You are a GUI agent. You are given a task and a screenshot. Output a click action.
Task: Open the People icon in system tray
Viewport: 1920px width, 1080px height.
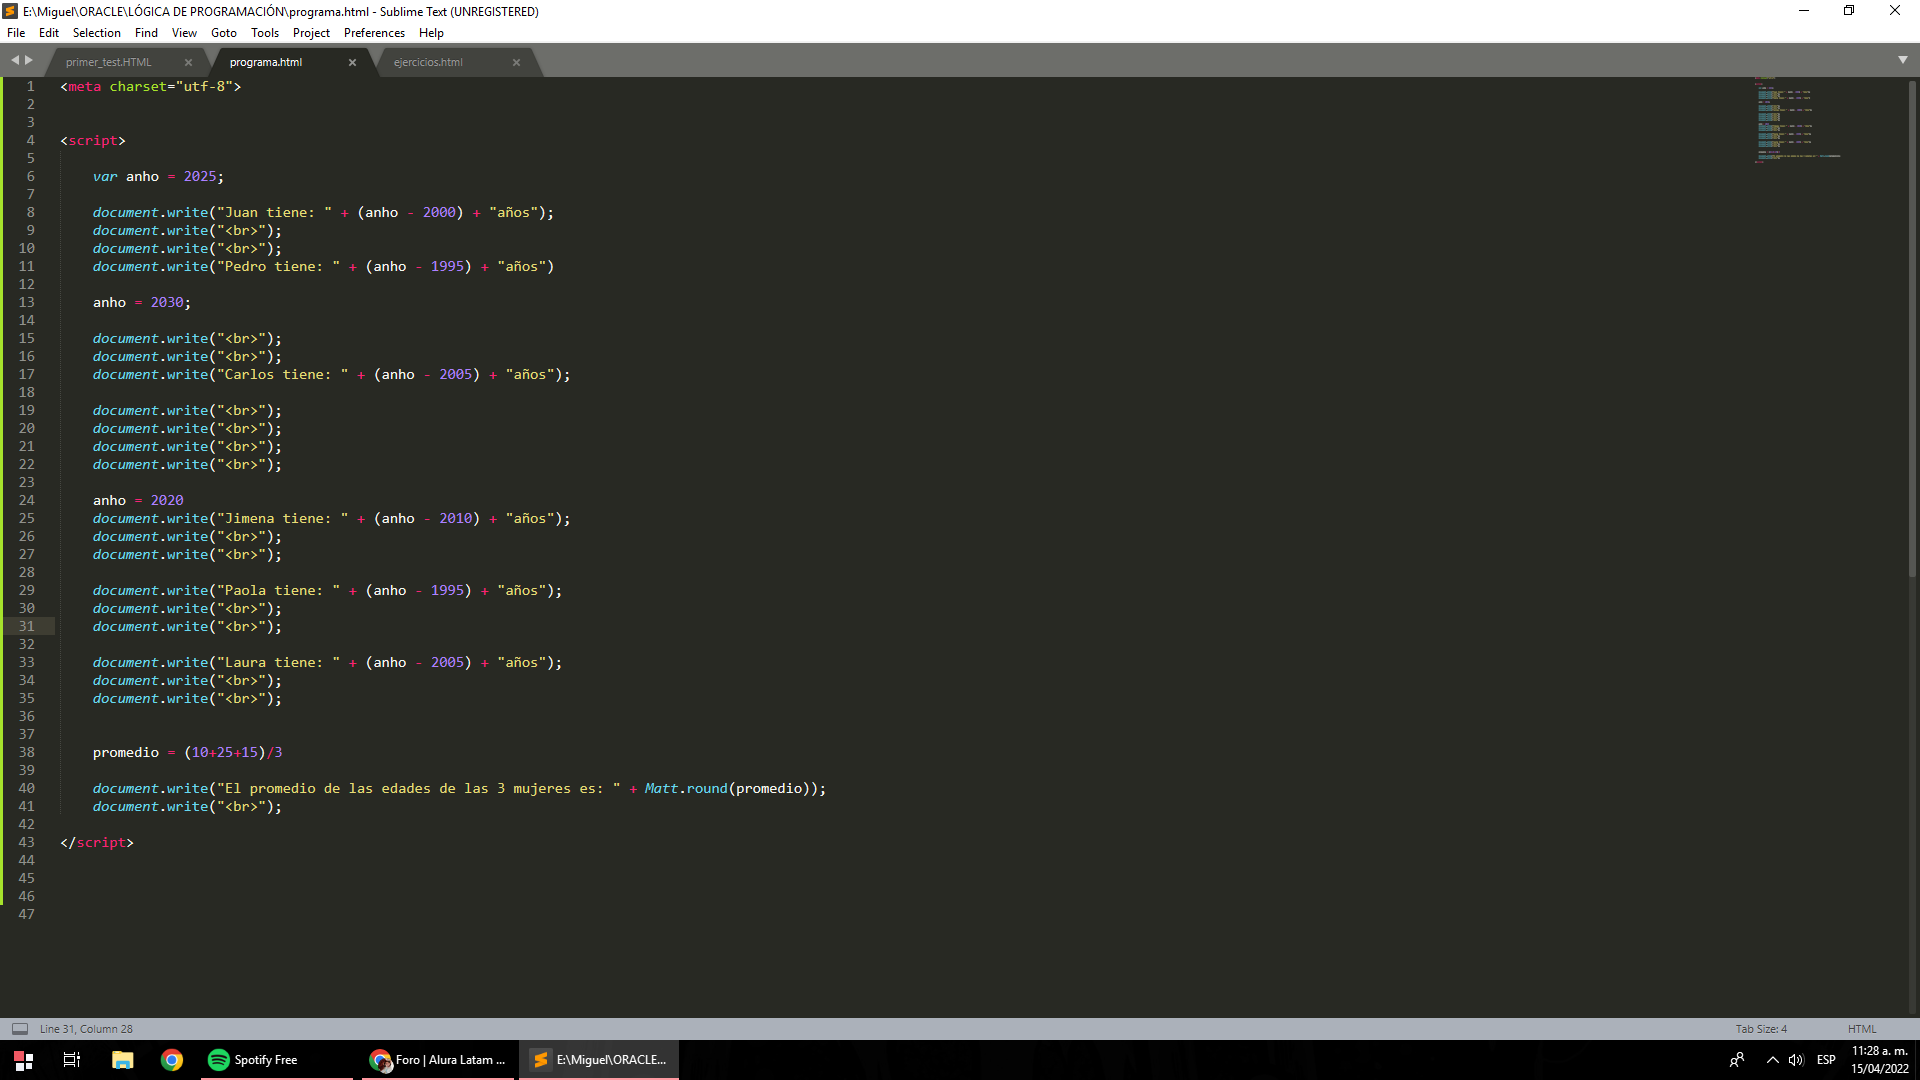pyautogui.click(x=1737, y=1060)
